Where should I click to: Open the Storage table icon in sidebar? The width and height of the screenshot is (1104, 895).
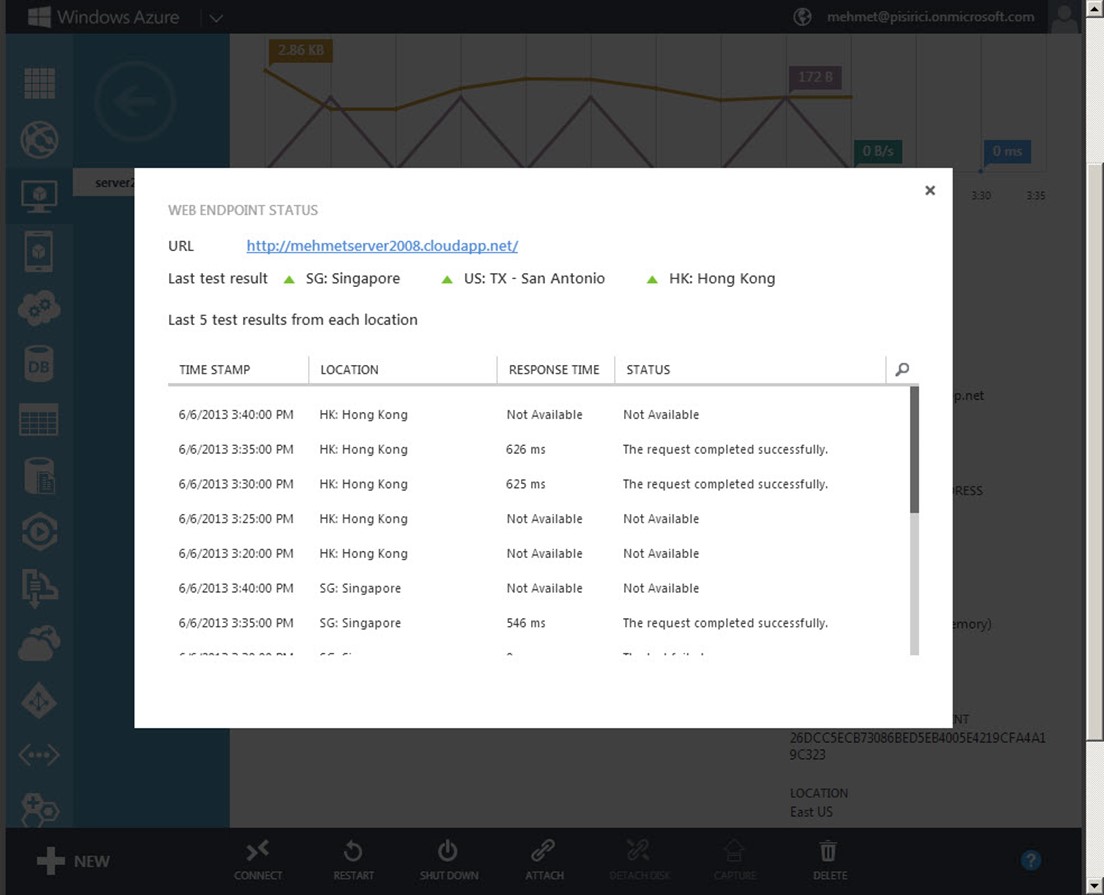click(39, 420)
